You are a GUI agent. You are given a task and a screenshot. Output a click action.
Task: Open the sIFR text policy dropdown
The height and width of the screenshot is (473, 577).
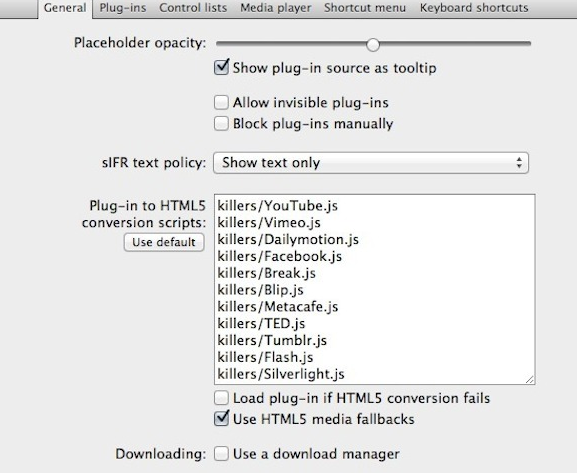click(x=371, y=163)
